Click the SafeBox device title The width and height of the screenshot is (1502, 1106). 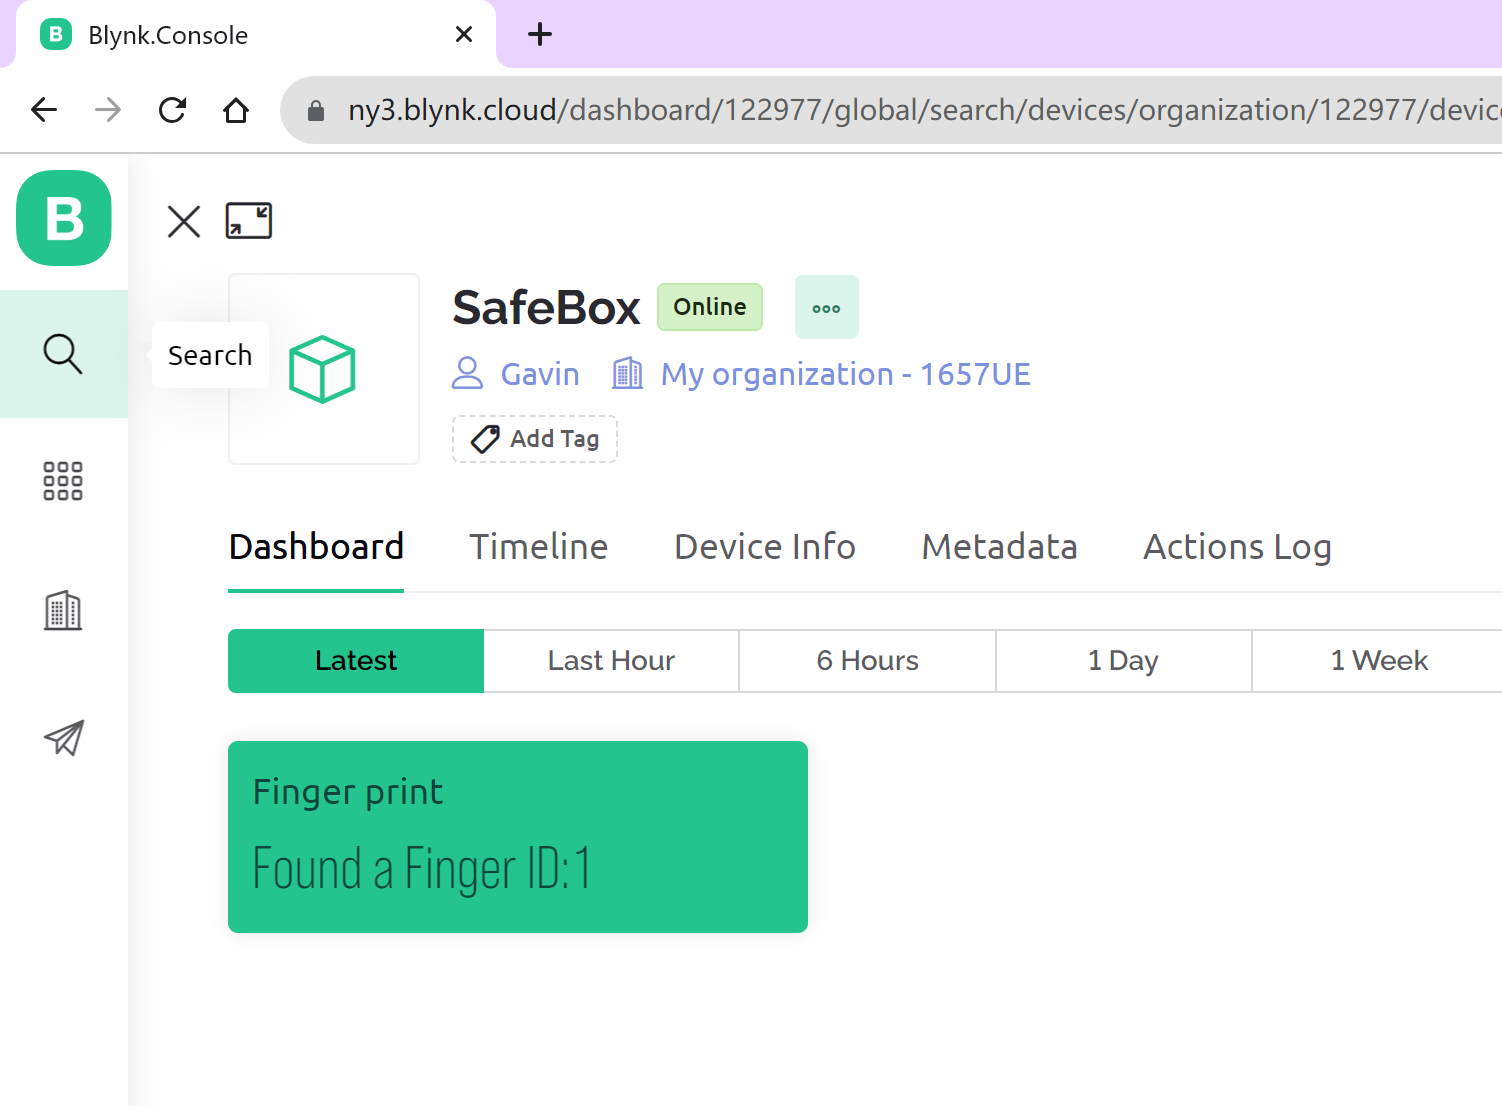tap(546, 307)
